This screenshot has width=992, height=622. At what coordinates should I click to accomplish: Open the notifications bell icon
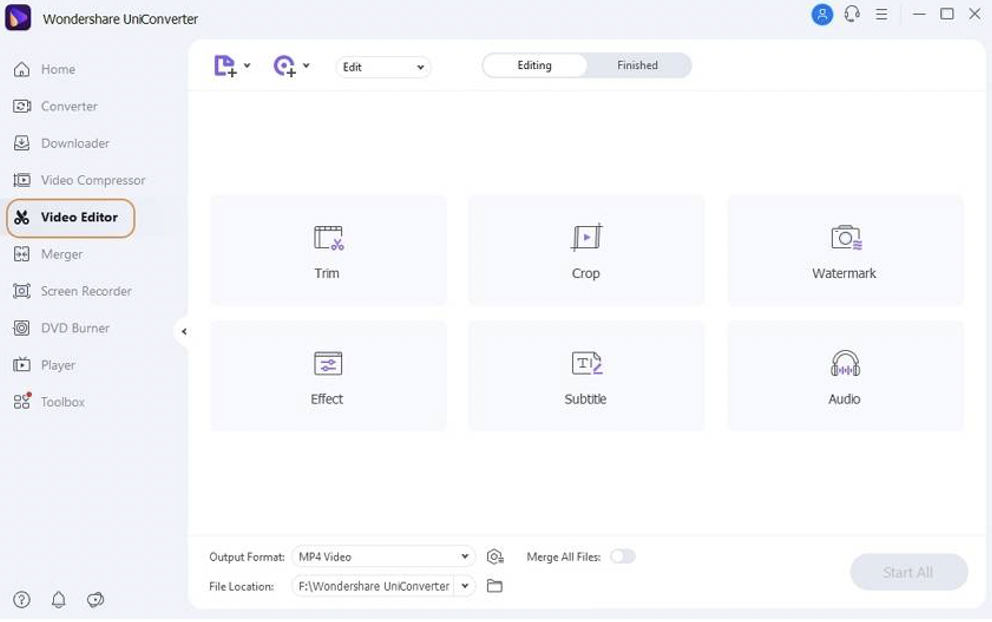pos(58,599)
